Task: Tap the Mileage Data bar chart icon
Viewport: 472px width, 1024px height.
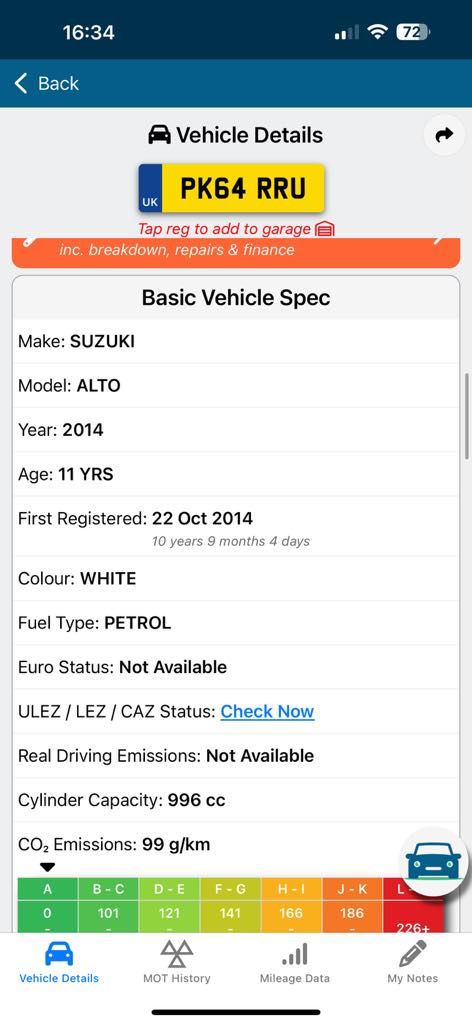Action: click(x=294, y=954)
